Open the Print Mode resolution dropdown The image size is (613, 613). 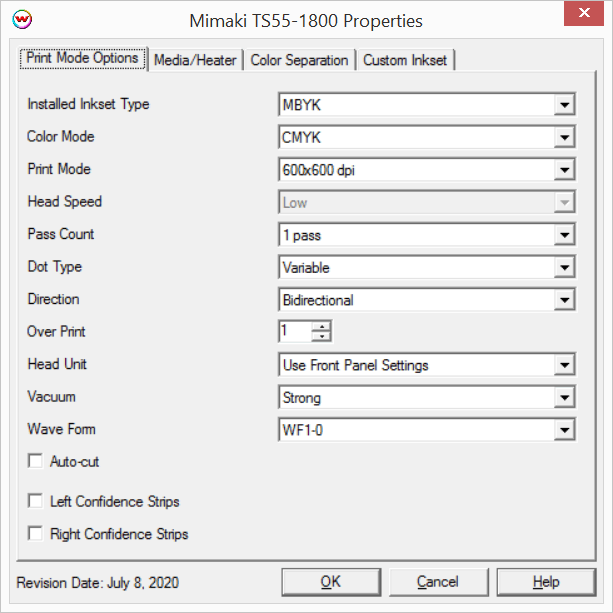(x=565, y=170)
